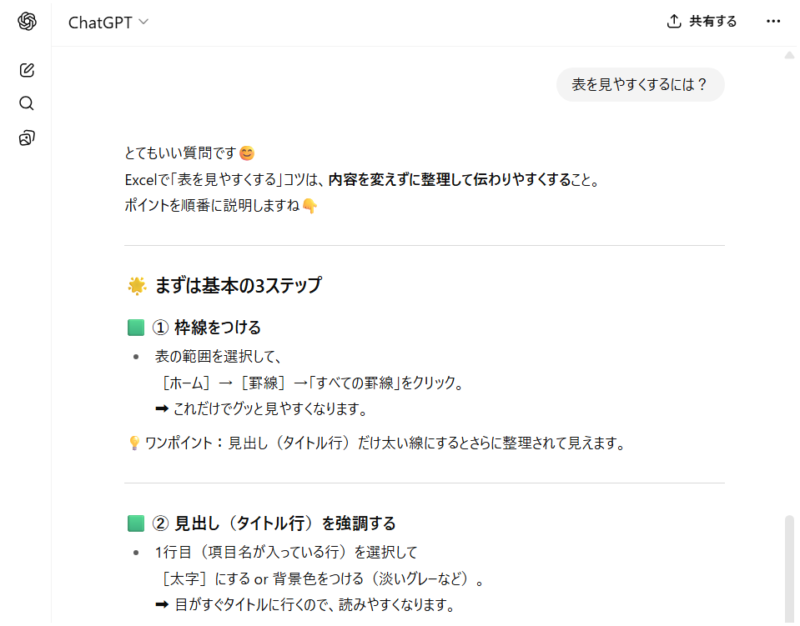Open chat search with the magnifier icon
800x626 pixels.
click(27, 104)
